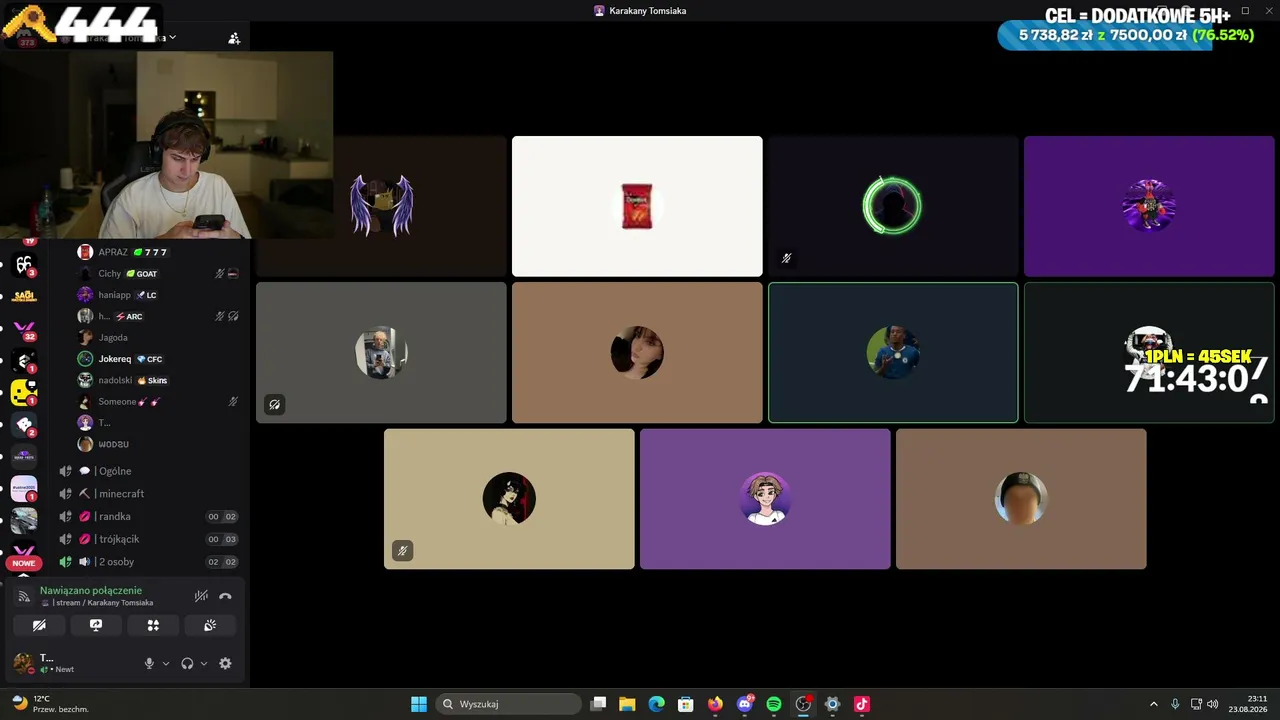
Task: Open server icon with 32 badge
Action: tap(24, 329)
